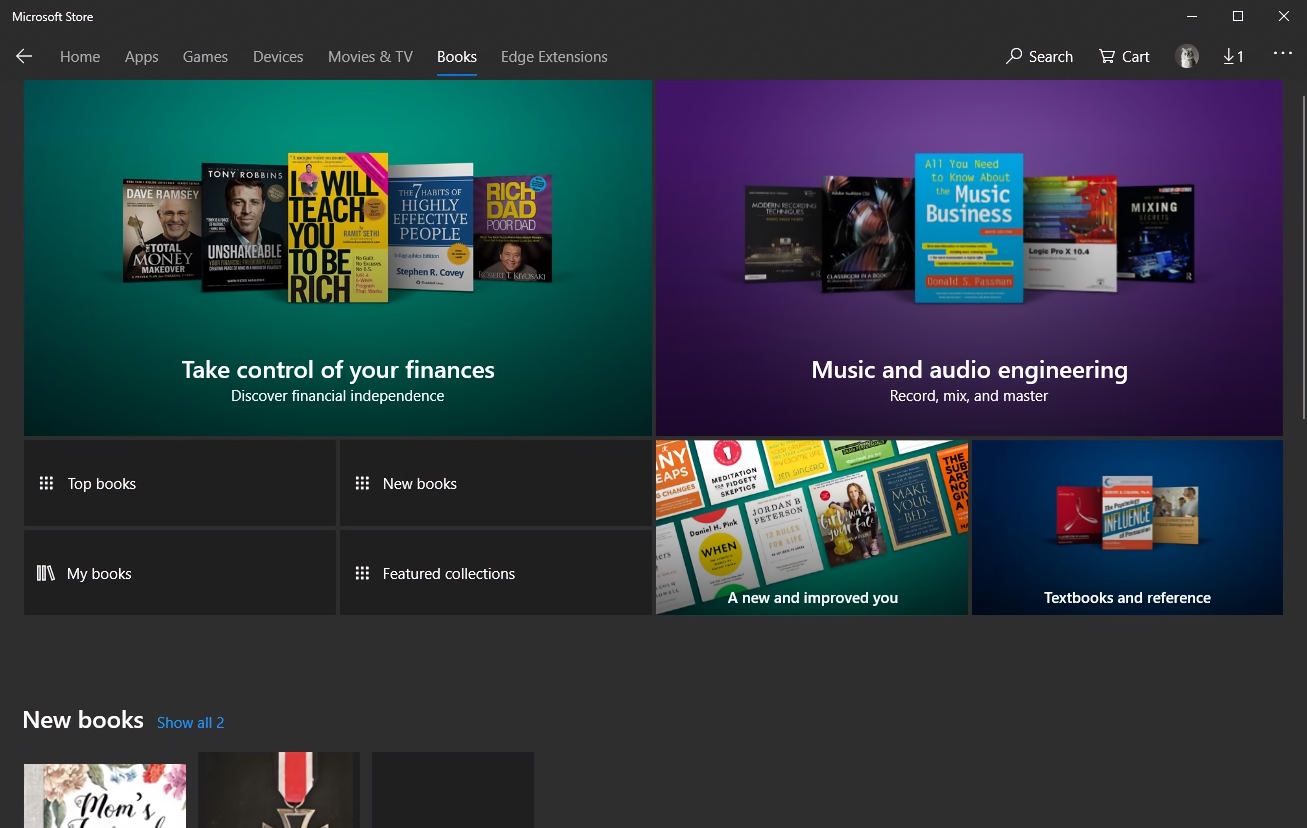Viewport: 1307px width, 828px height.
Task: Click the account profile picture
Action: pyautogui.click(x=1187, y=56)
